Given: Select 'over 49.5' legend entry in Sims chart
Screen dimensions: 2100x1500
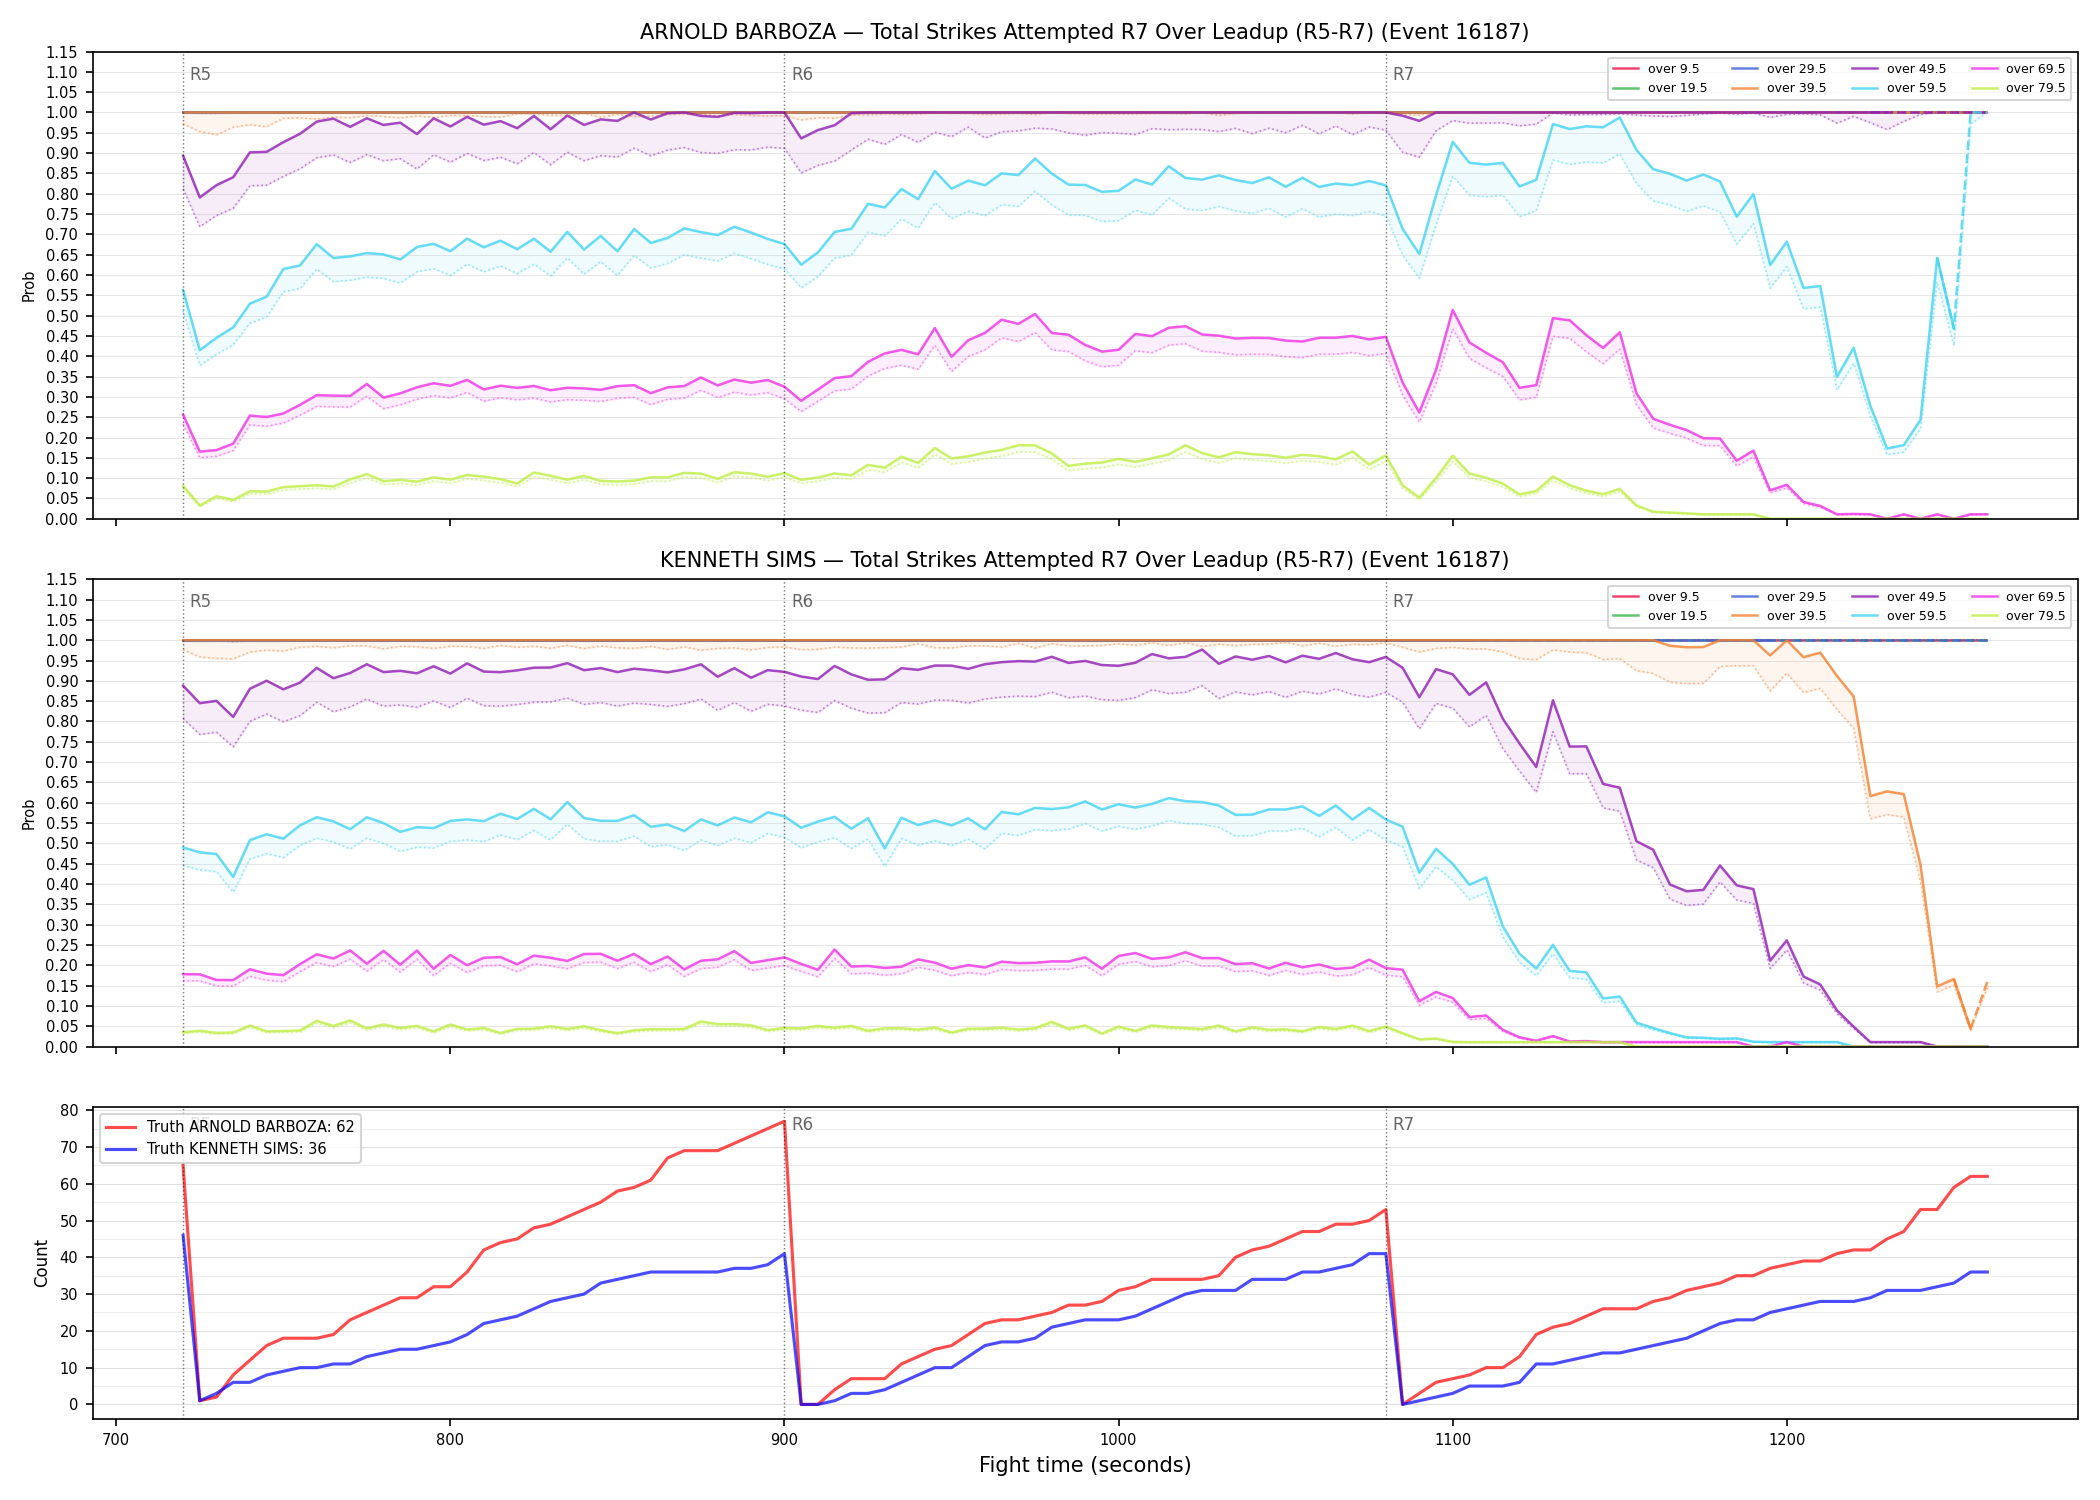Looking at the screenshot, I should coord(1899,597).
